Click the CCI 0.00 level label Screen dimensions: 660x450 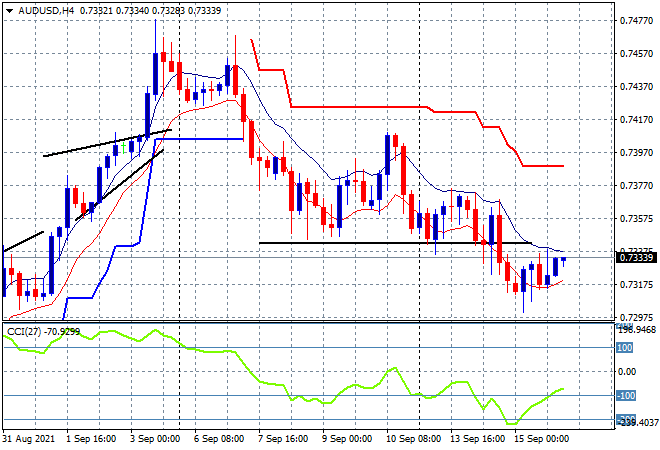pyautogui.click(x=626, y=372)
